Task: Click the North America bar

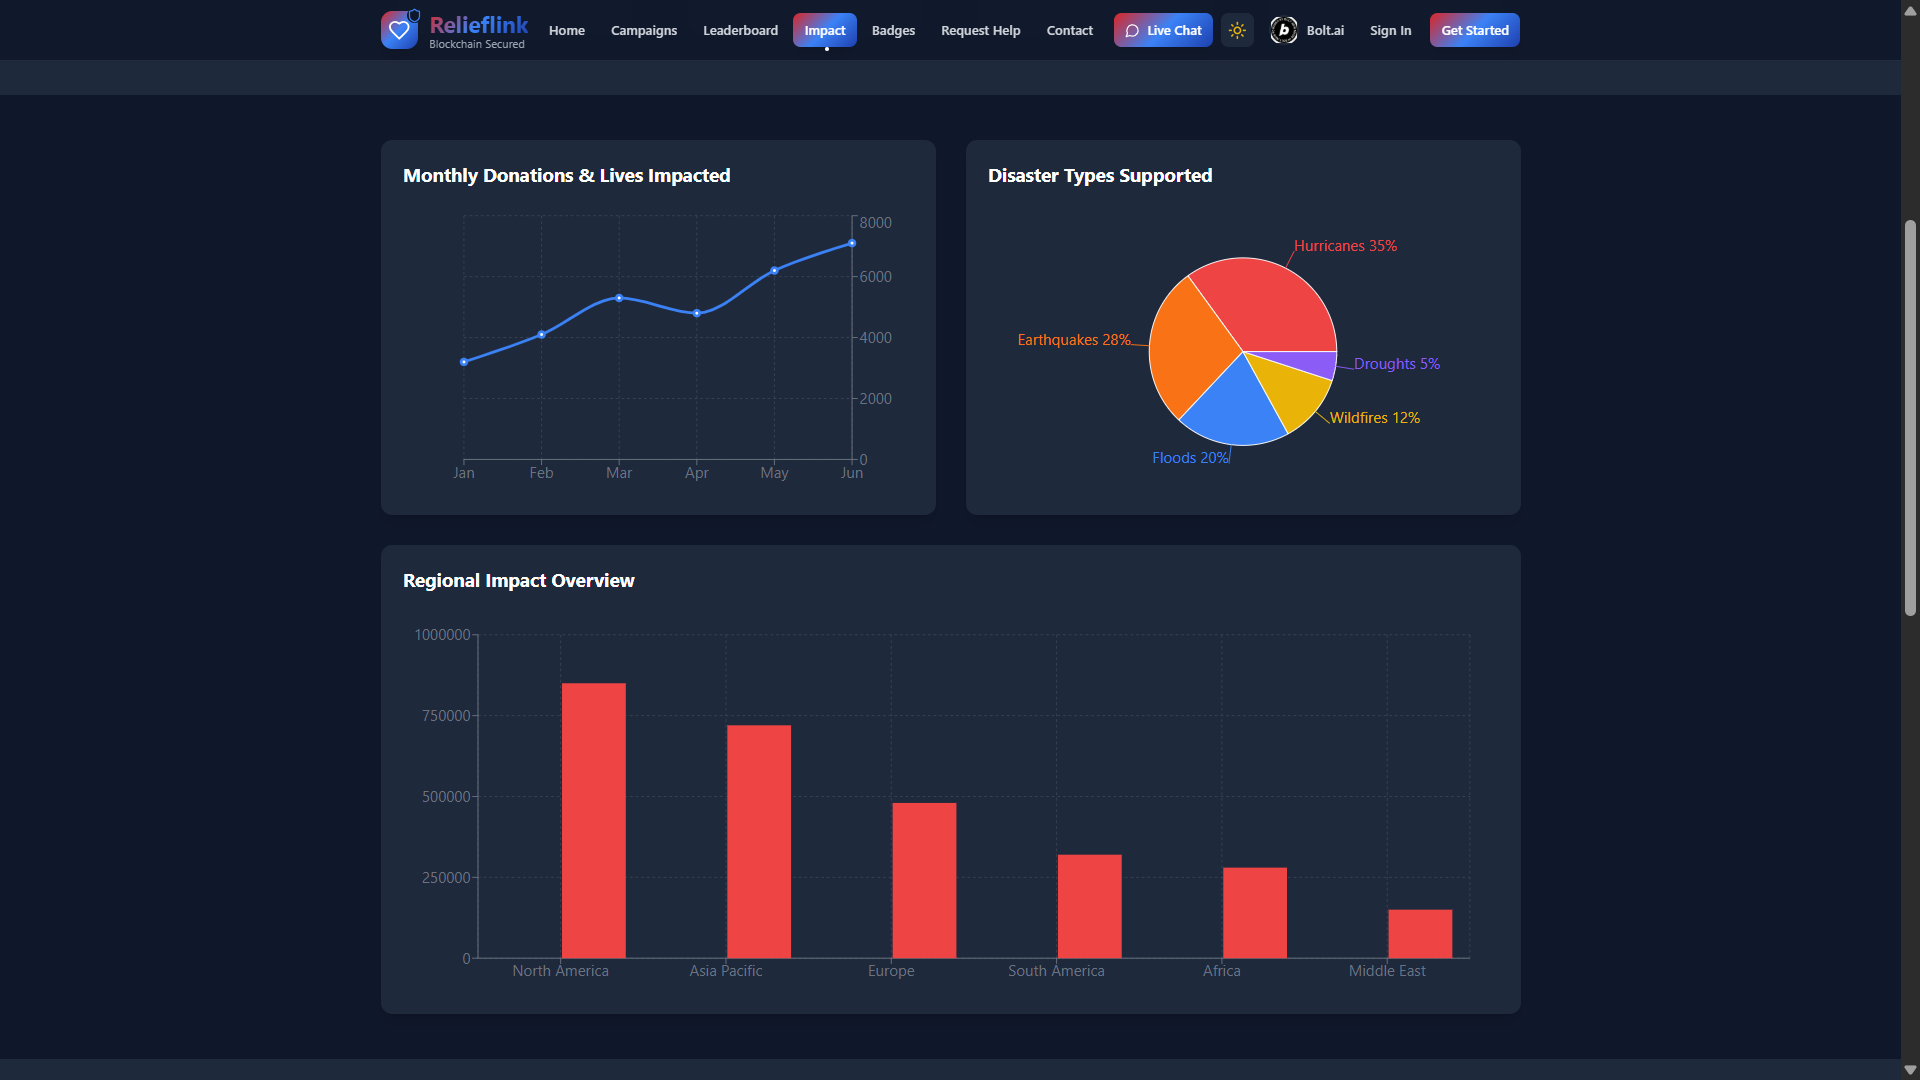Action: (x=593, y=820)
